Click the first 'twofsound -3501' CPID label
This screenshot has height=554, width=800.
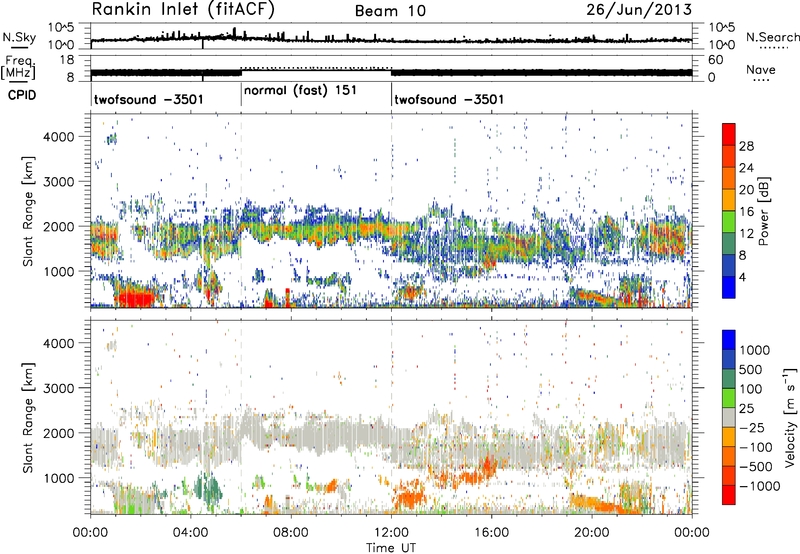pyautogui.click(x=148, y=99)
